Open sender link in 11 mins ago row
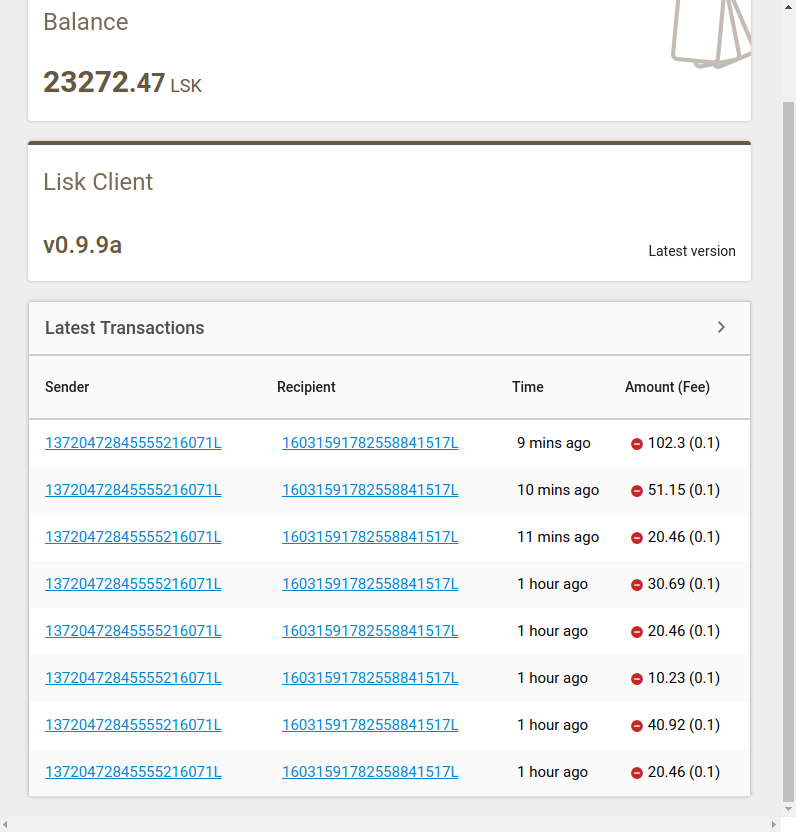Screen dimensions: 796x832 133,537
